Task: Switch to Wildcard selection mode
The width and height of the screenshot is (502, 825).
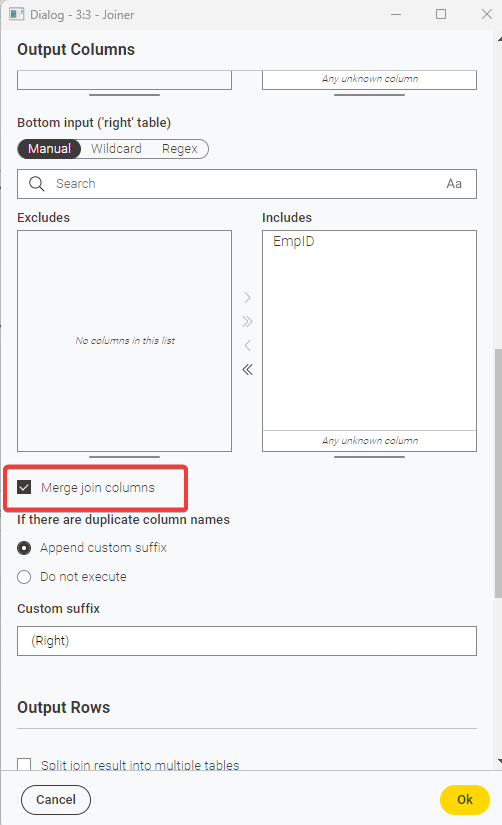Action: tap(116, 149)
